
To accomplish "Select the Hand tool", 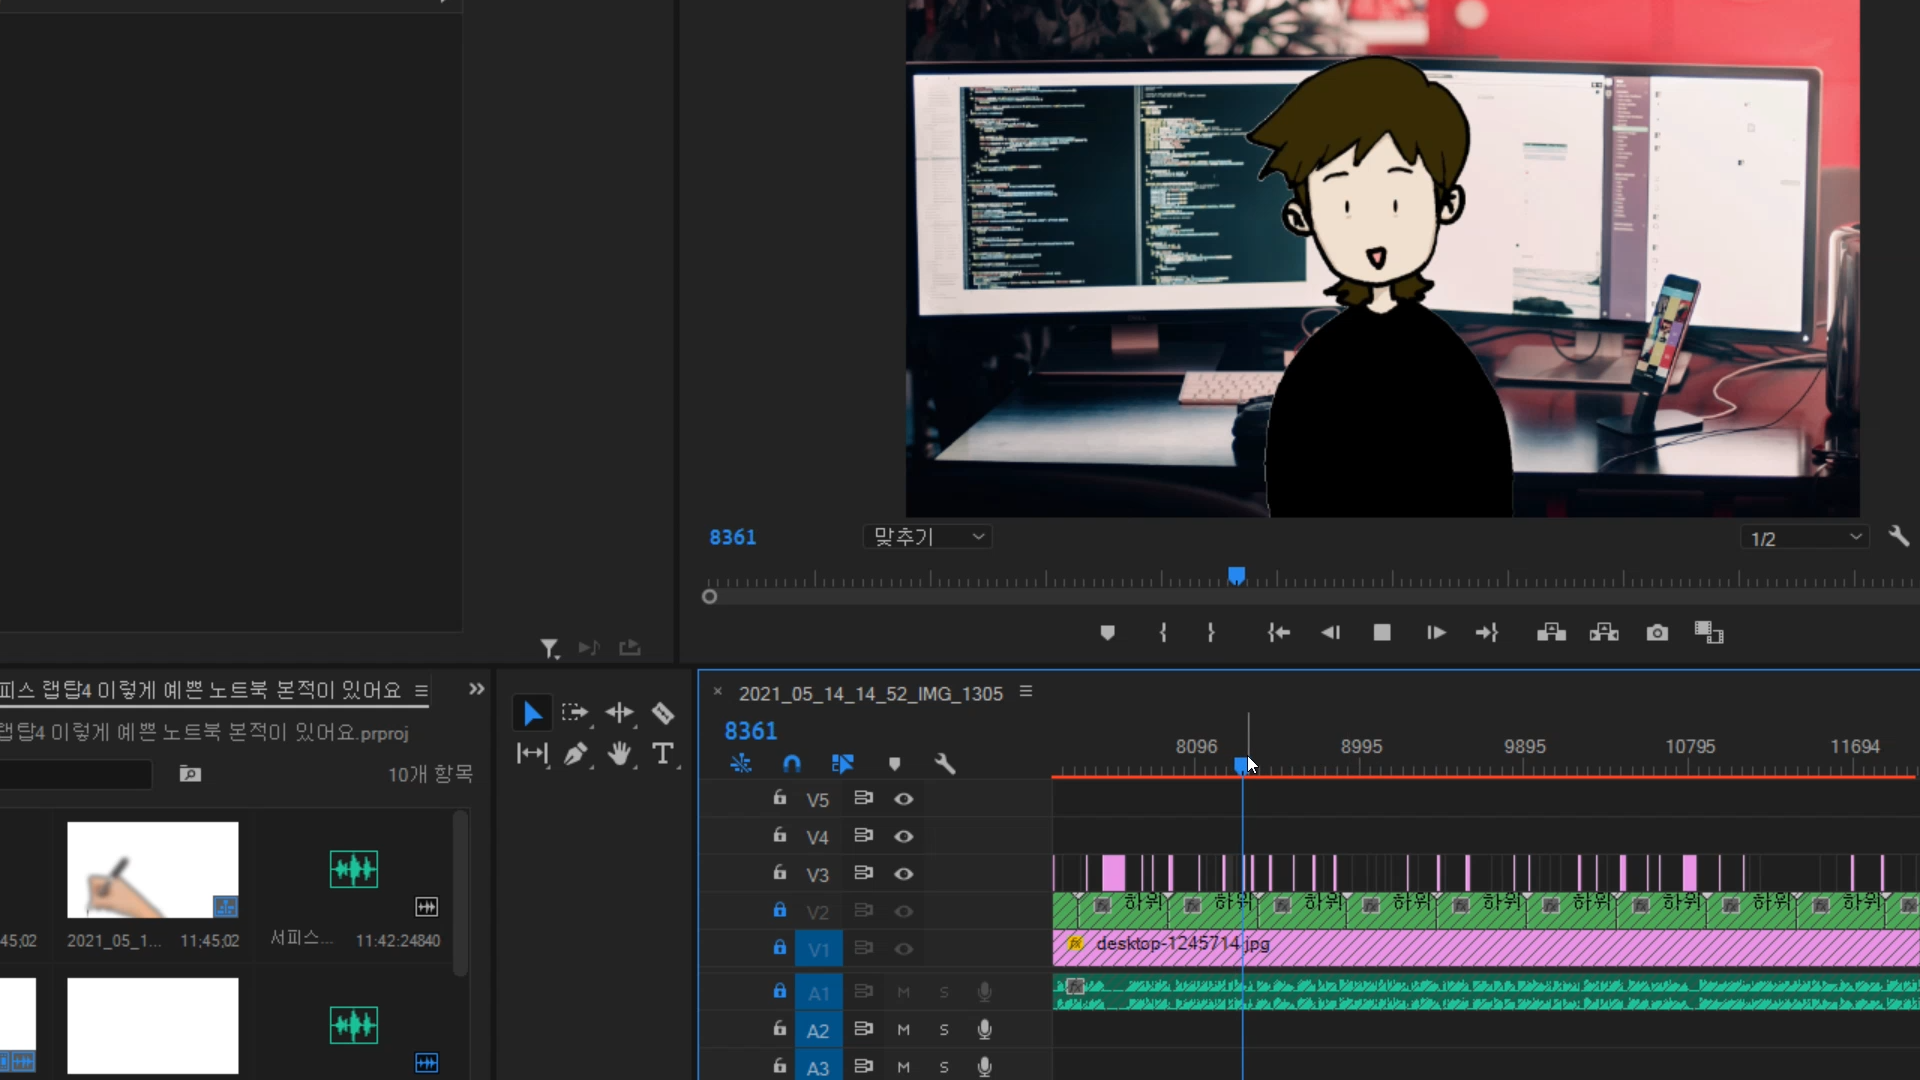I will point(620,754).
